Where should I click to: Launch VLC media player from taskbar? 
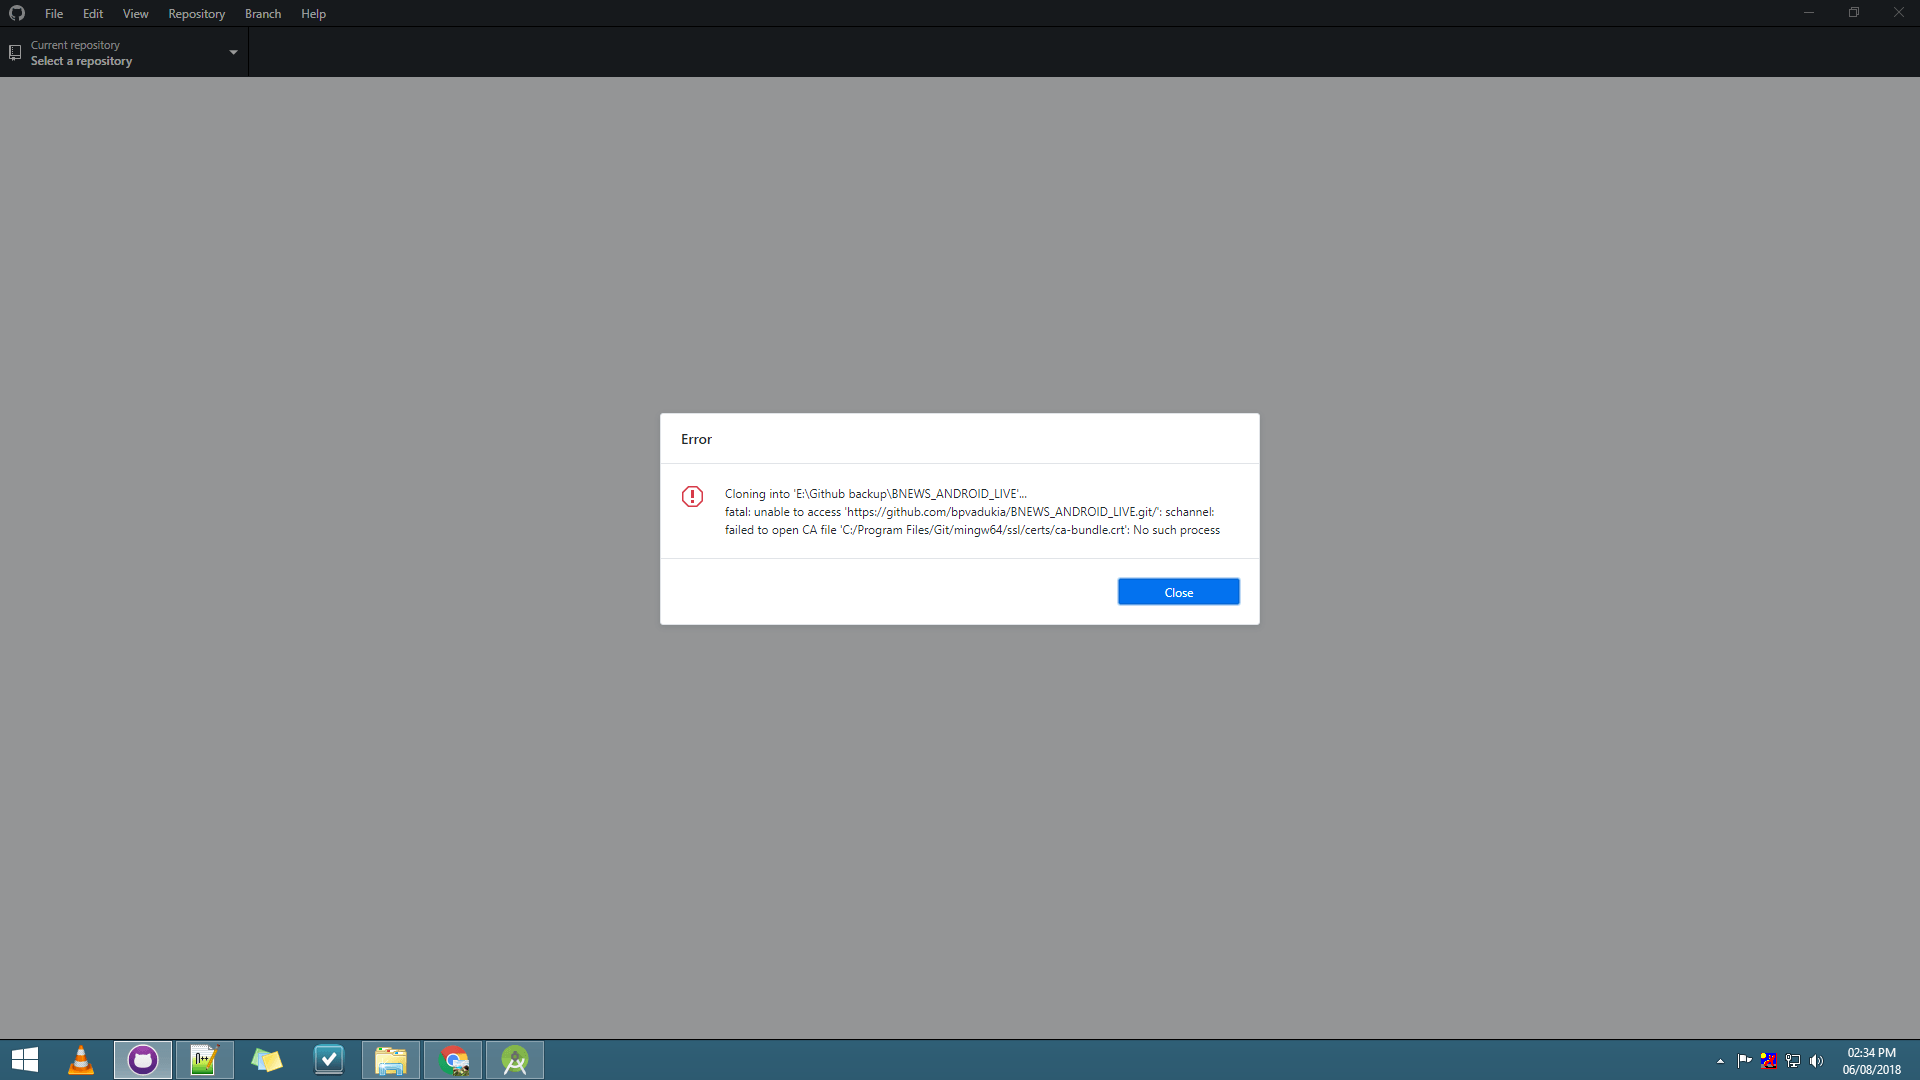(81, 1059)
